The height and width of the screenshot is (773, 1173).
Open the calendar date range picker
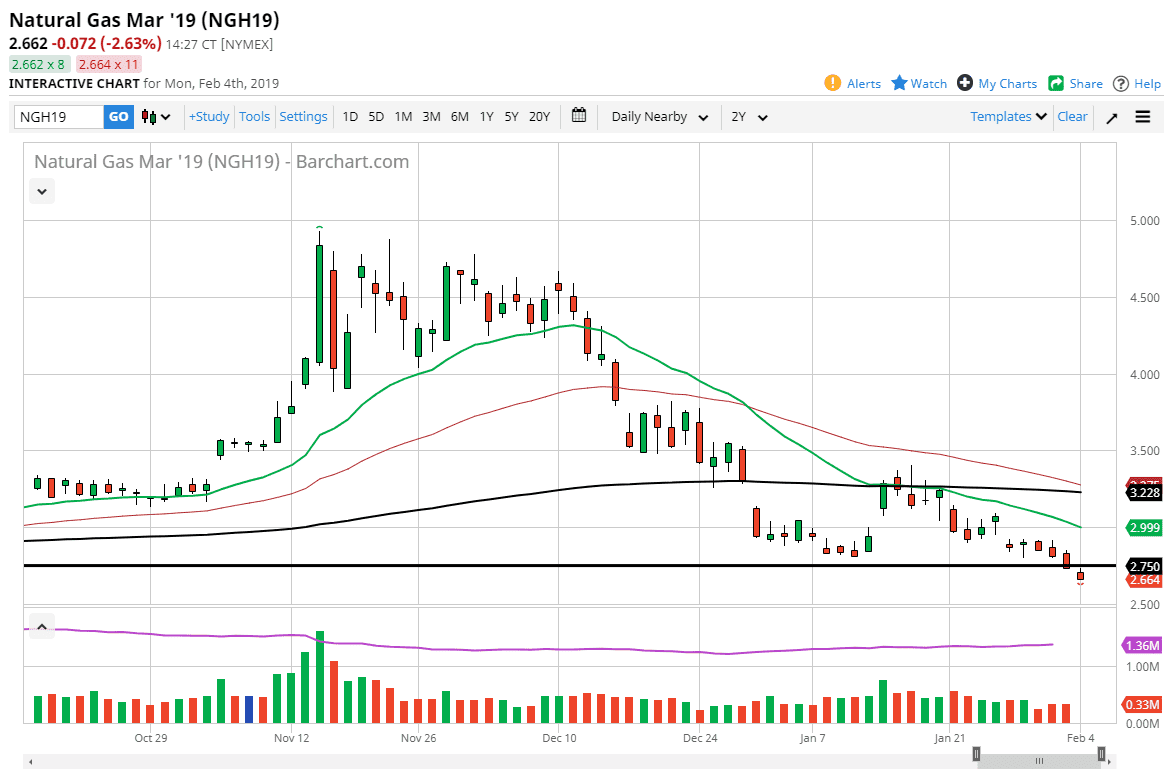point(579,116)
